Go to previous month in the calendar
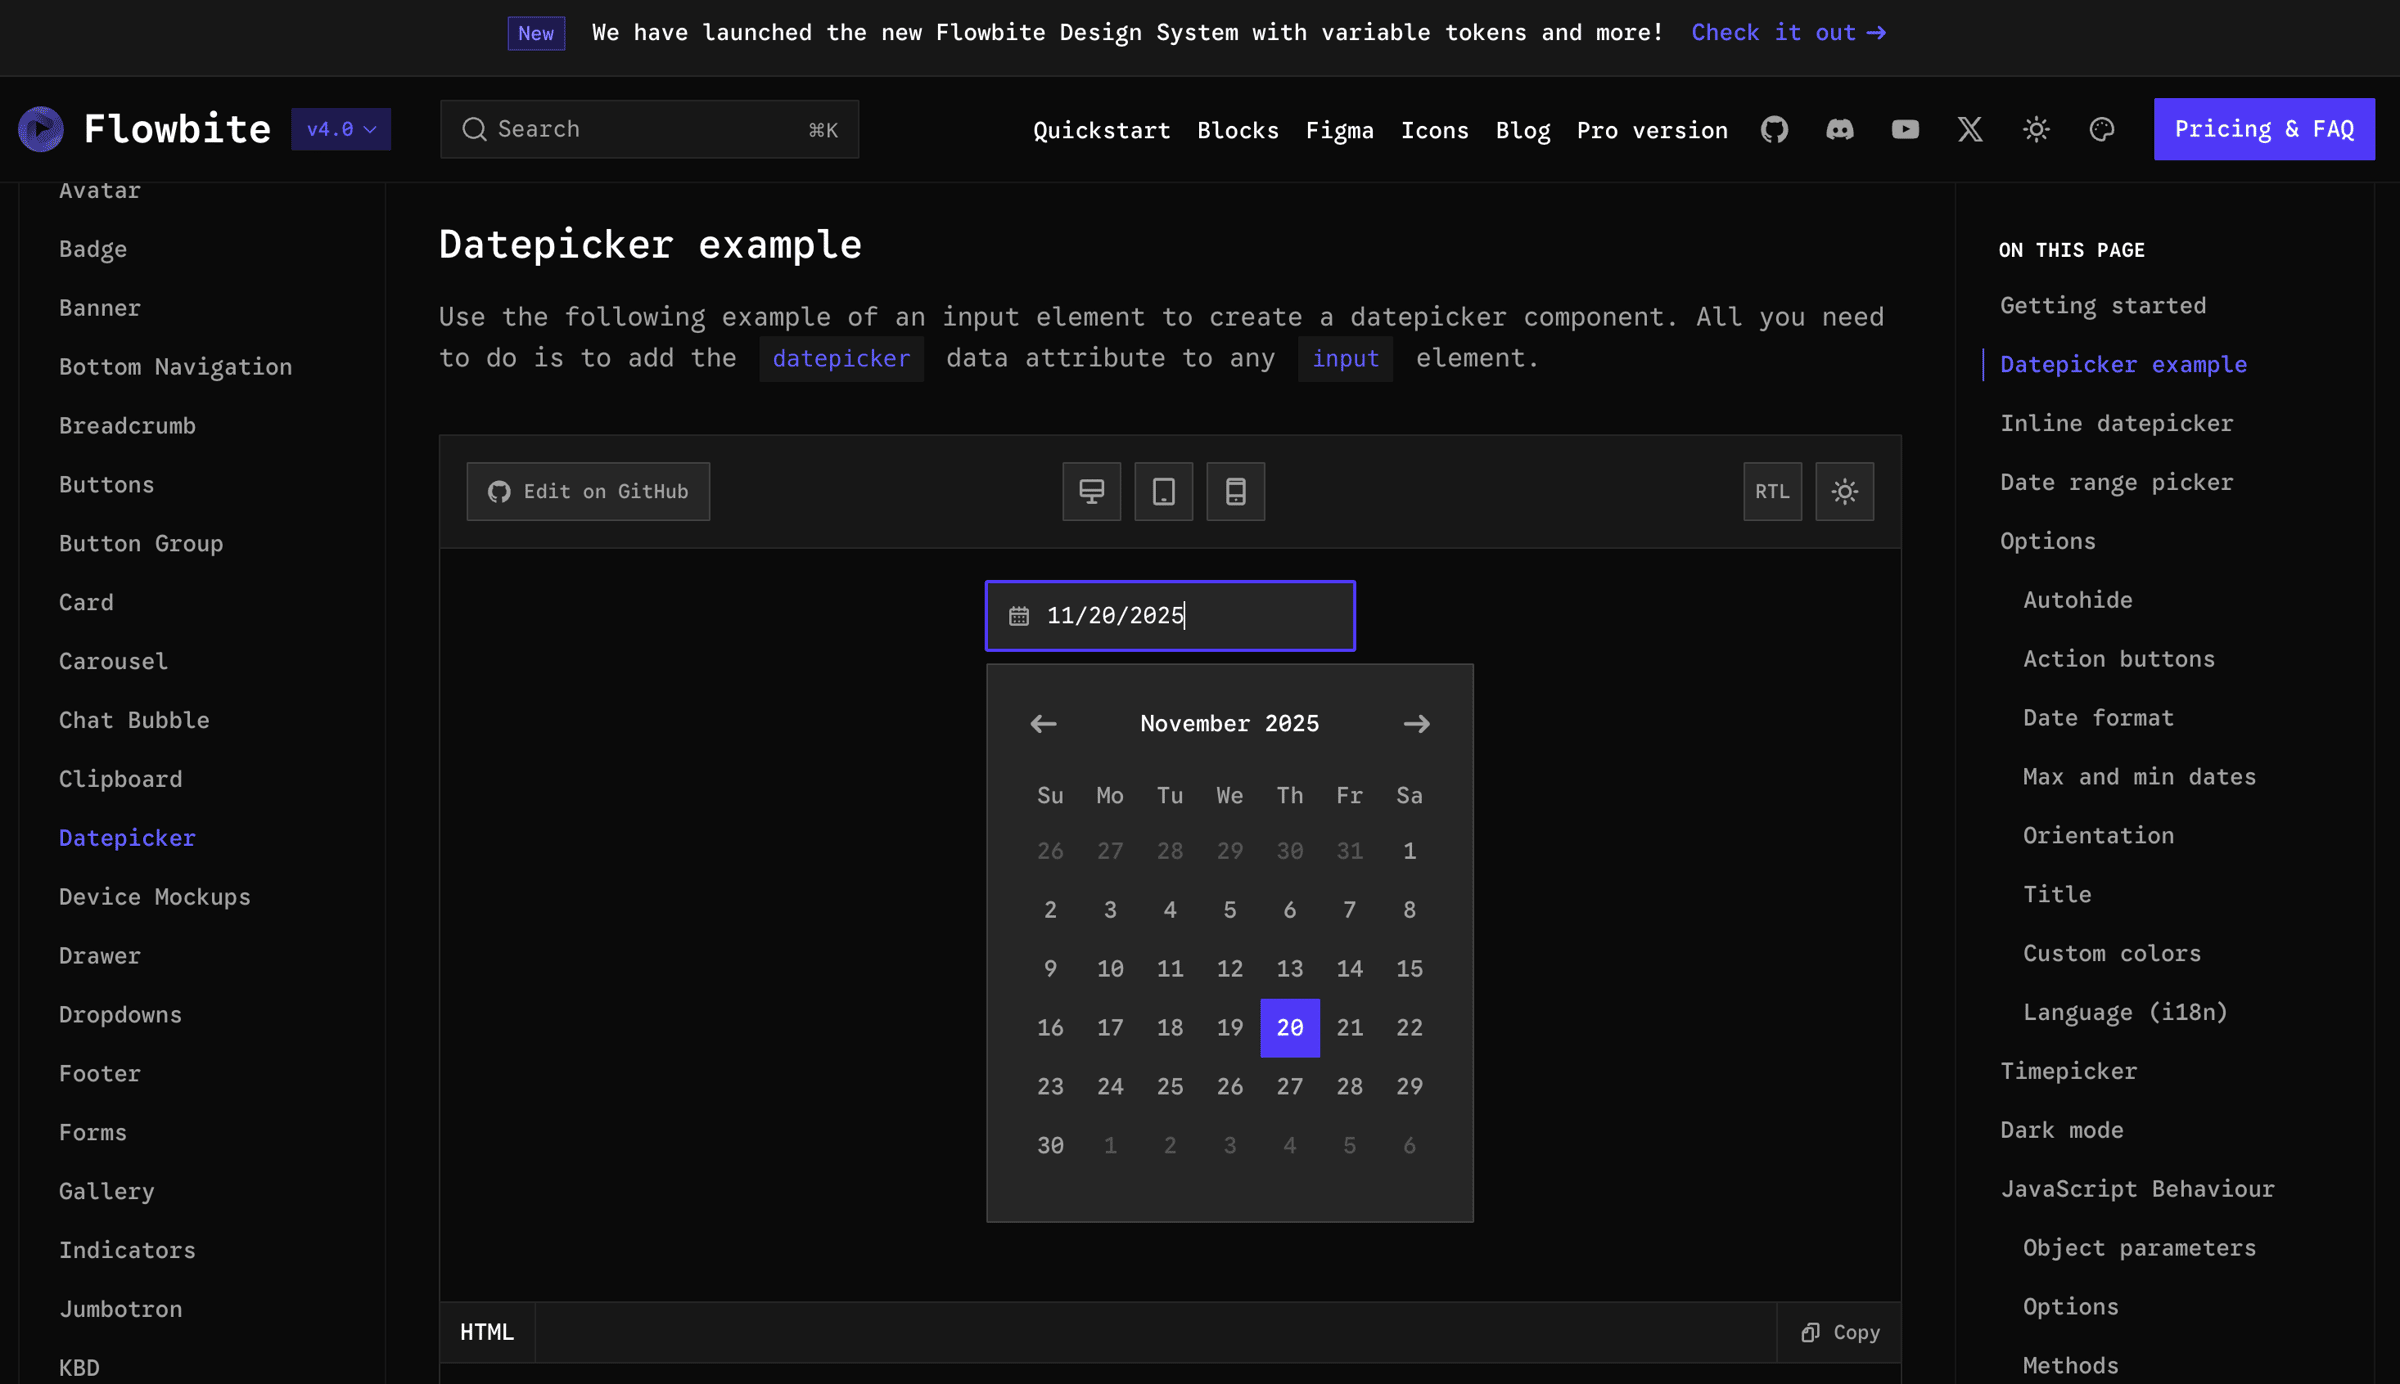The height and width of the screenshot is (1384, 2400). pyautogui.click(x=1043, y=723)
